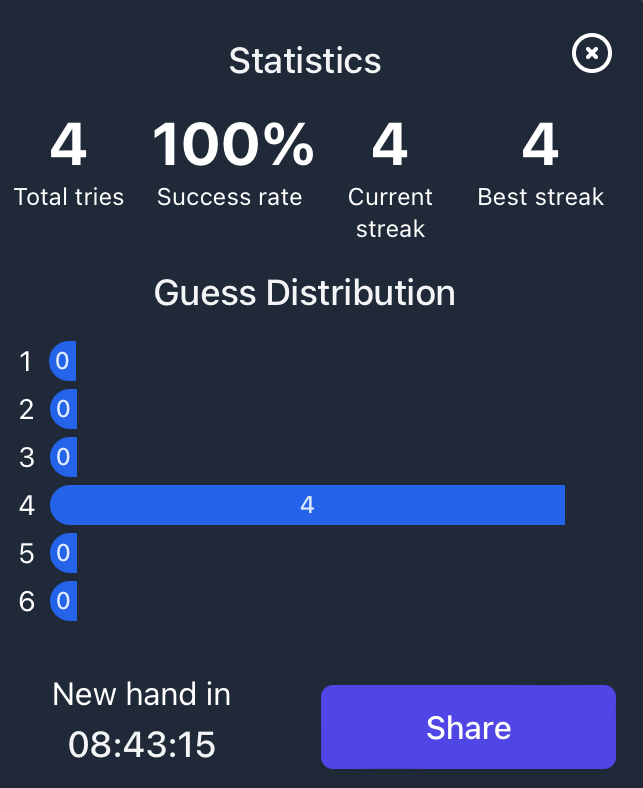The width and height of the screenshot is (643, 788).
Task: Click the Total tries label
Action: (x=69, y=197)
